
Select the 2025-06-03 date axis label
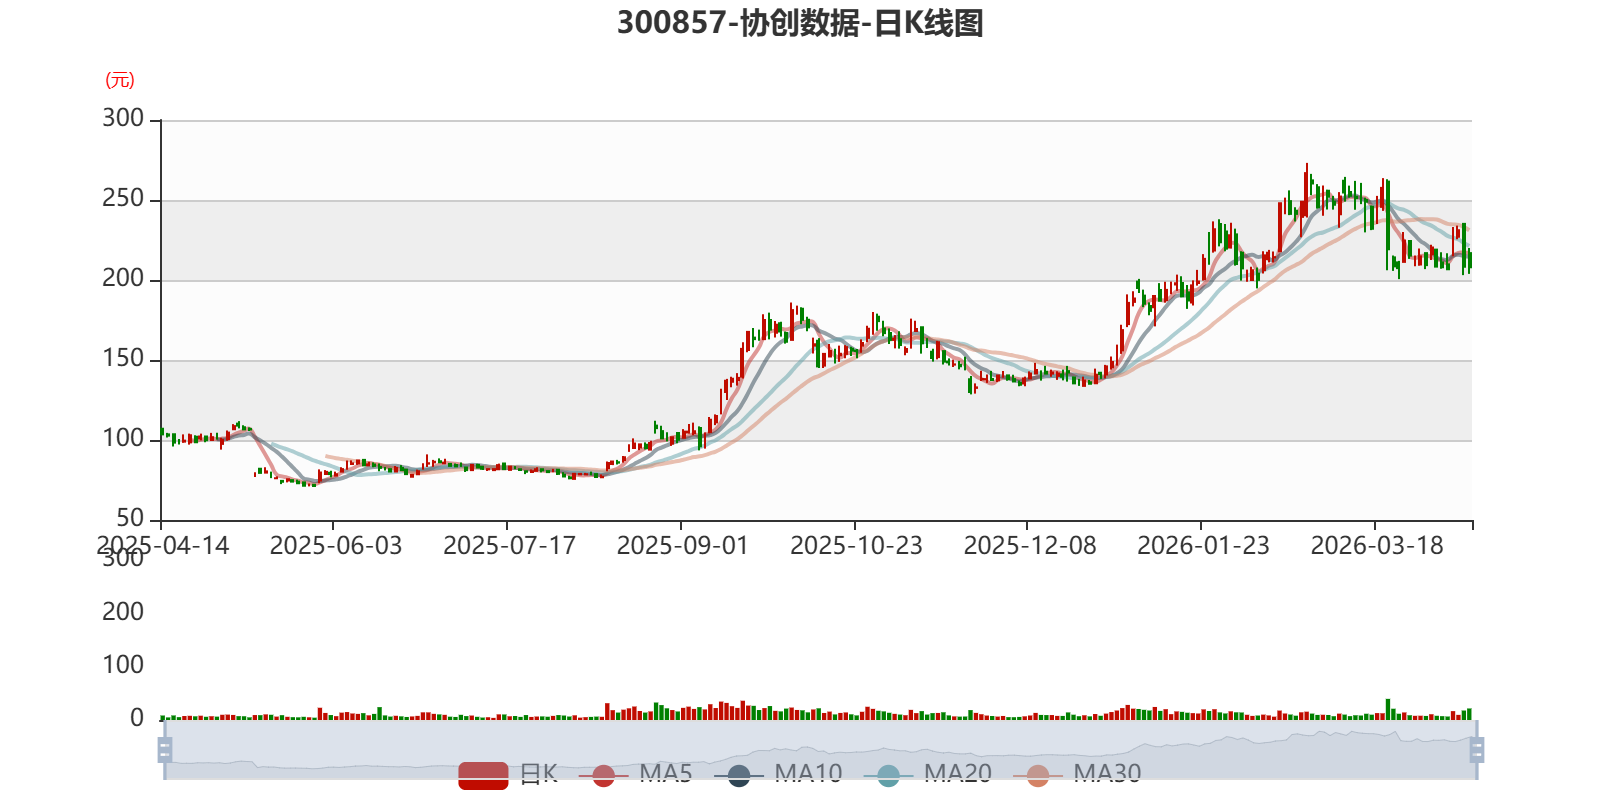coord(335,546)
